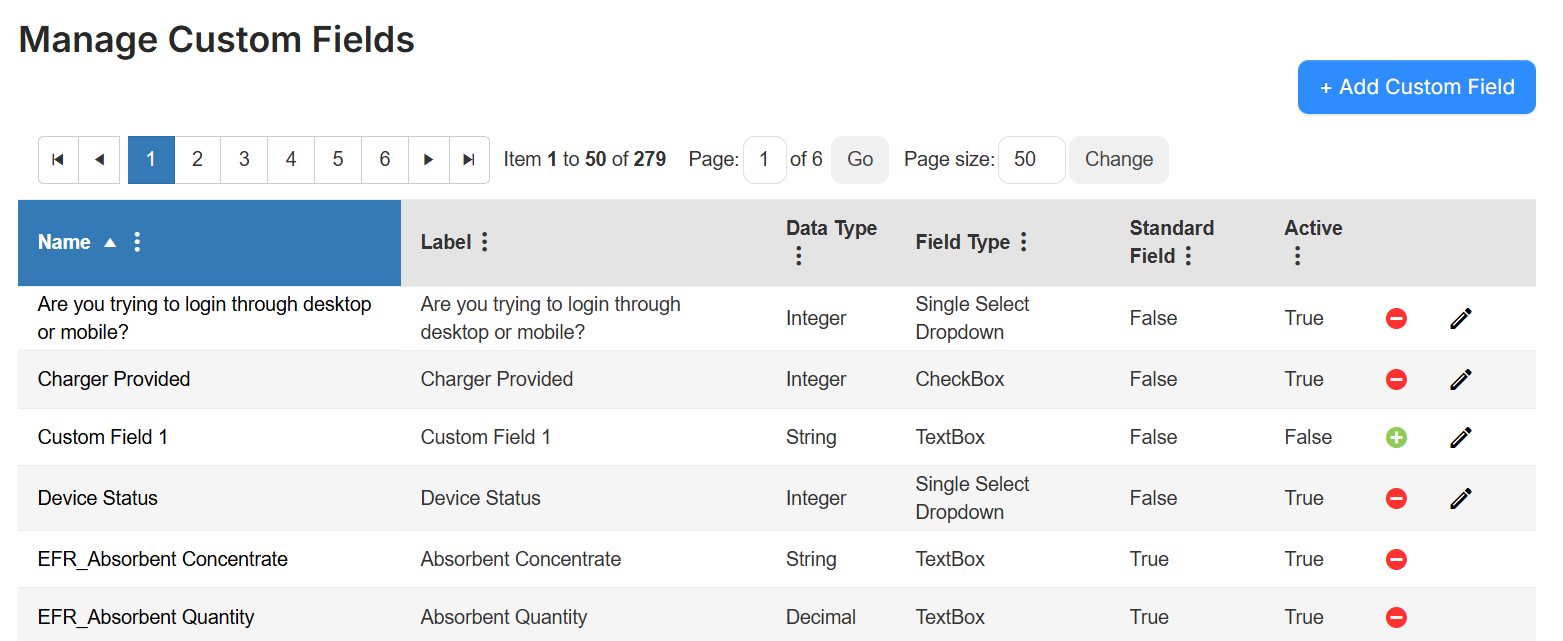Go to the previous page arrow icon

click(99, 159)
